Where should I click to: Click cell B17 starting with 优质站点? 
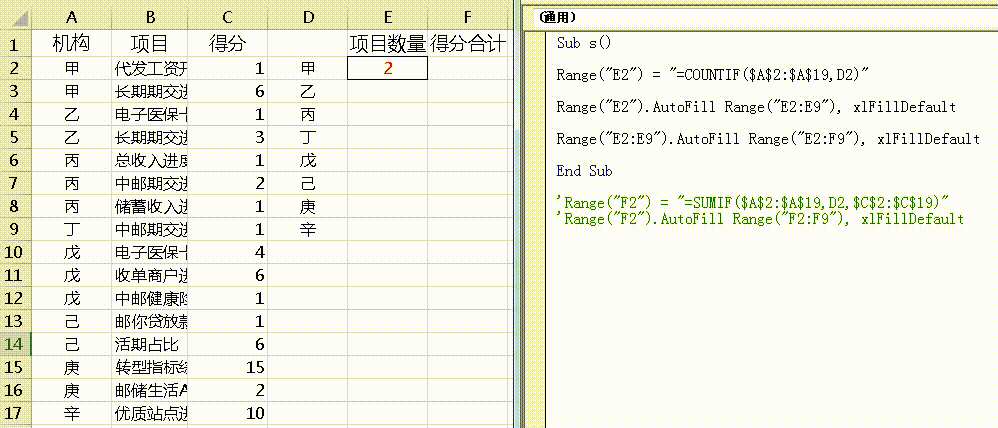coord(150,413)
